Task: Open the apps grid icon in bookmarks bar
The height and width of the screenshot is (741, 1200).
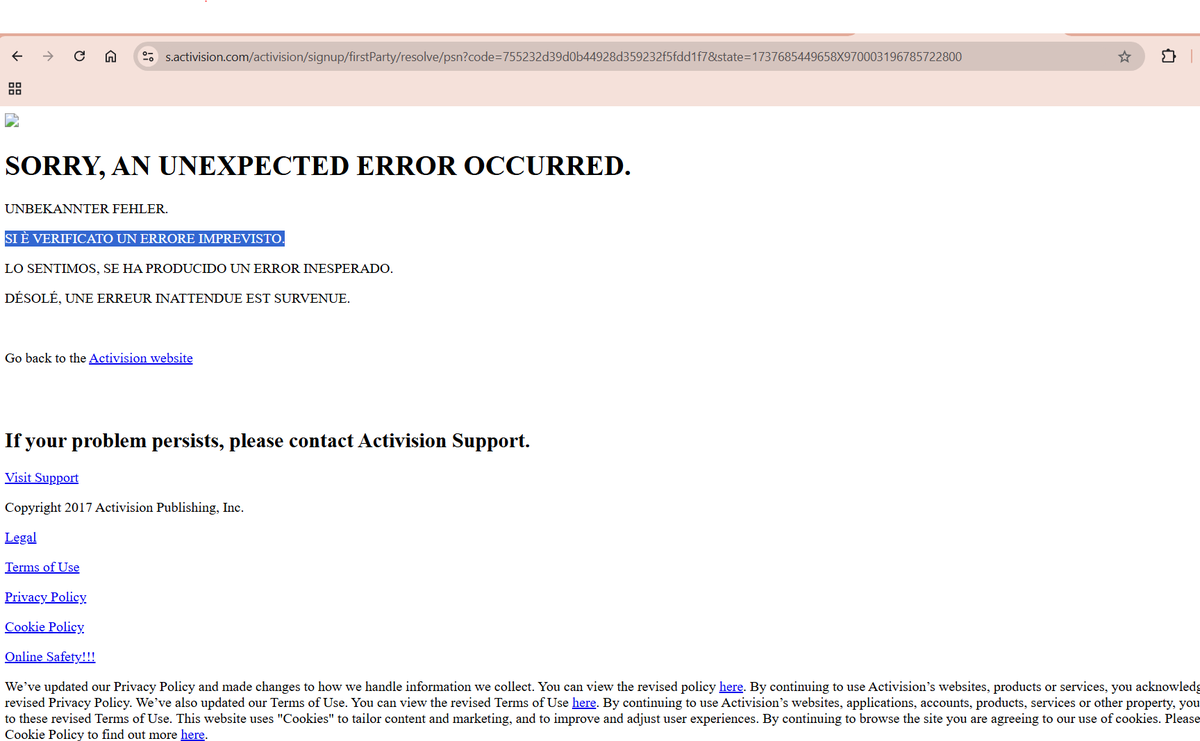Action: 15,89
